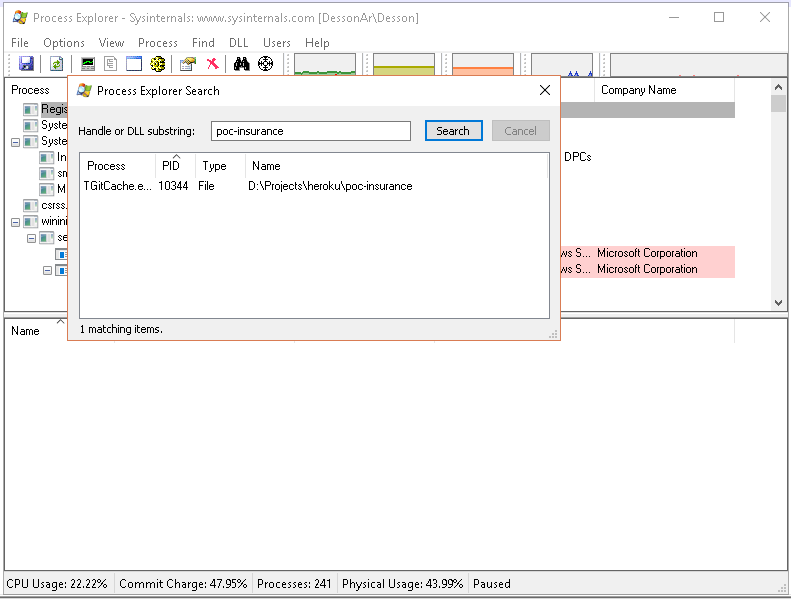
Task: Click the Show Process Tree icon
Action: click(x=111, y=64)
